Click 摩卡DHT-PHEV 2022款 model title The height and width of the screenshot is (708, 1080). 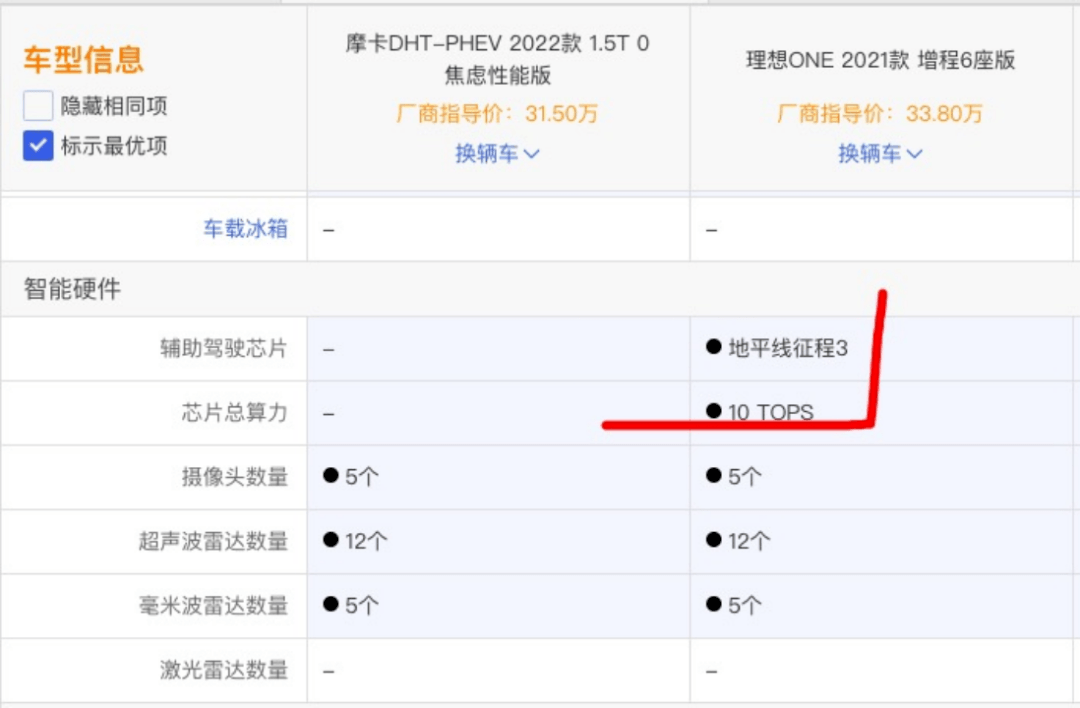tap(497, 59)
